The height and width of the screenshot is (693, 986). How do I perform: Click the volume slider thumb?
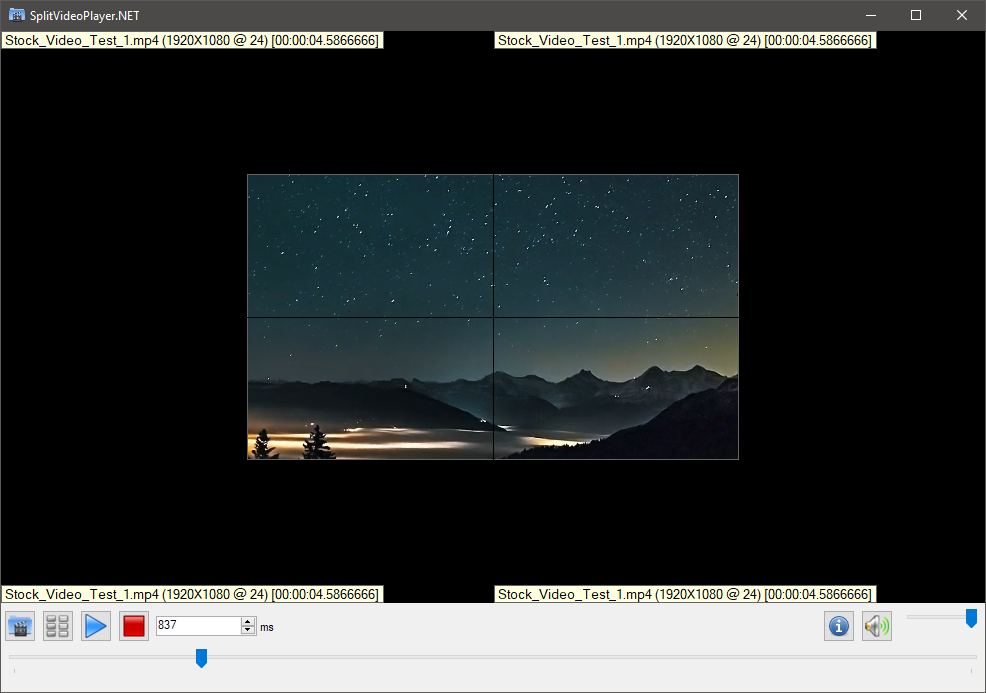[971, 618]
